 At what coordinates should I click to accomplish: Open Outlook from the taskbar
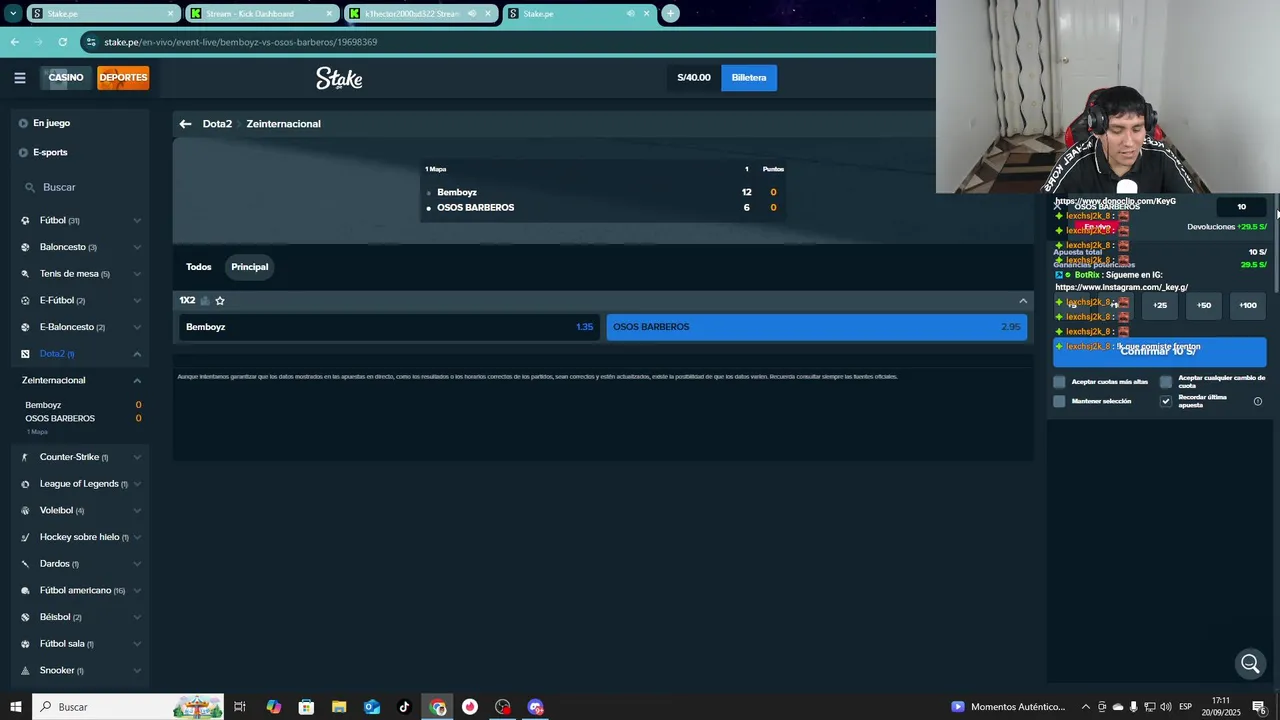(x=372, y=707)
